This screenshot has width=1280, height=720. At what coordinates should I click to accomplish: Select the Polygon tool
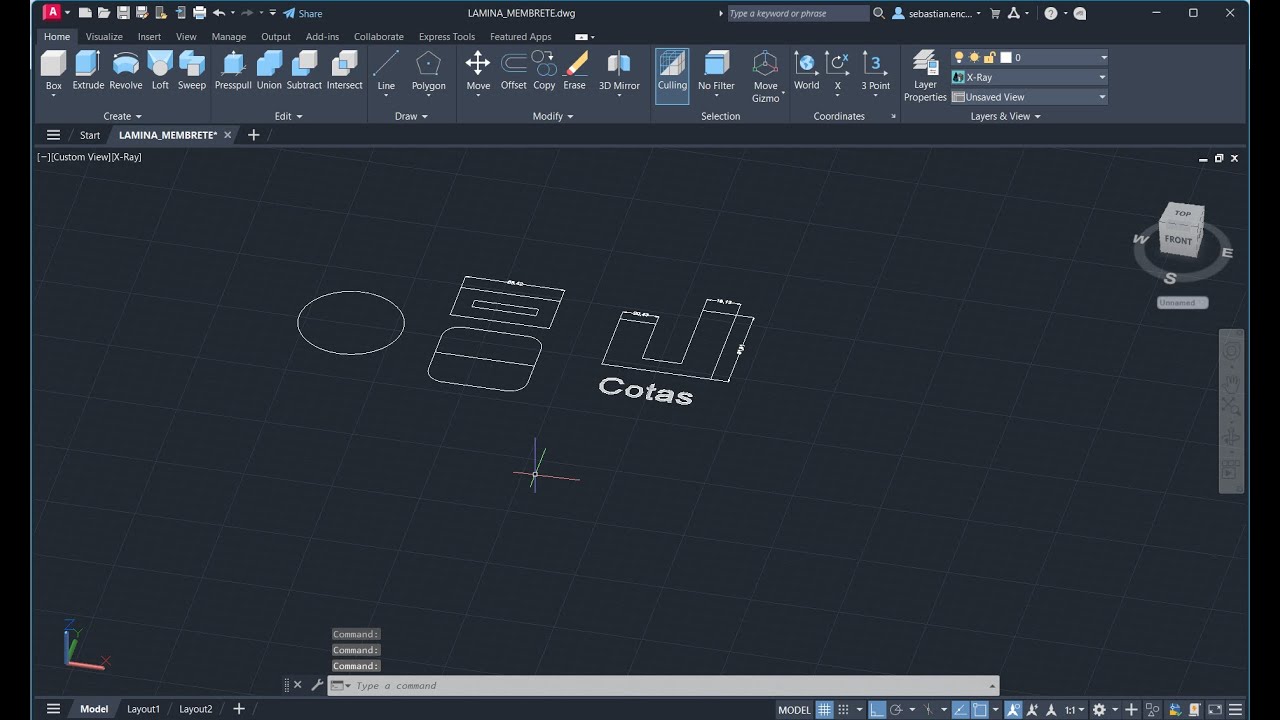point(428,71)
